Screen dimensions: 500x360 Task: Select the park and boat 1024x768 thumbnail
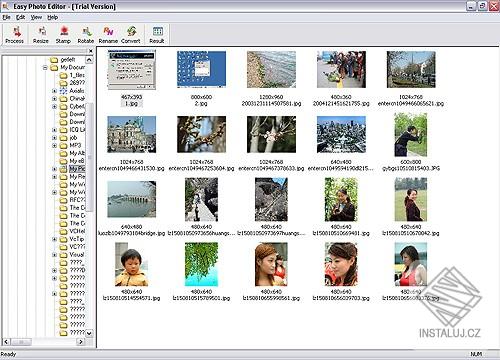click(411, 69)
